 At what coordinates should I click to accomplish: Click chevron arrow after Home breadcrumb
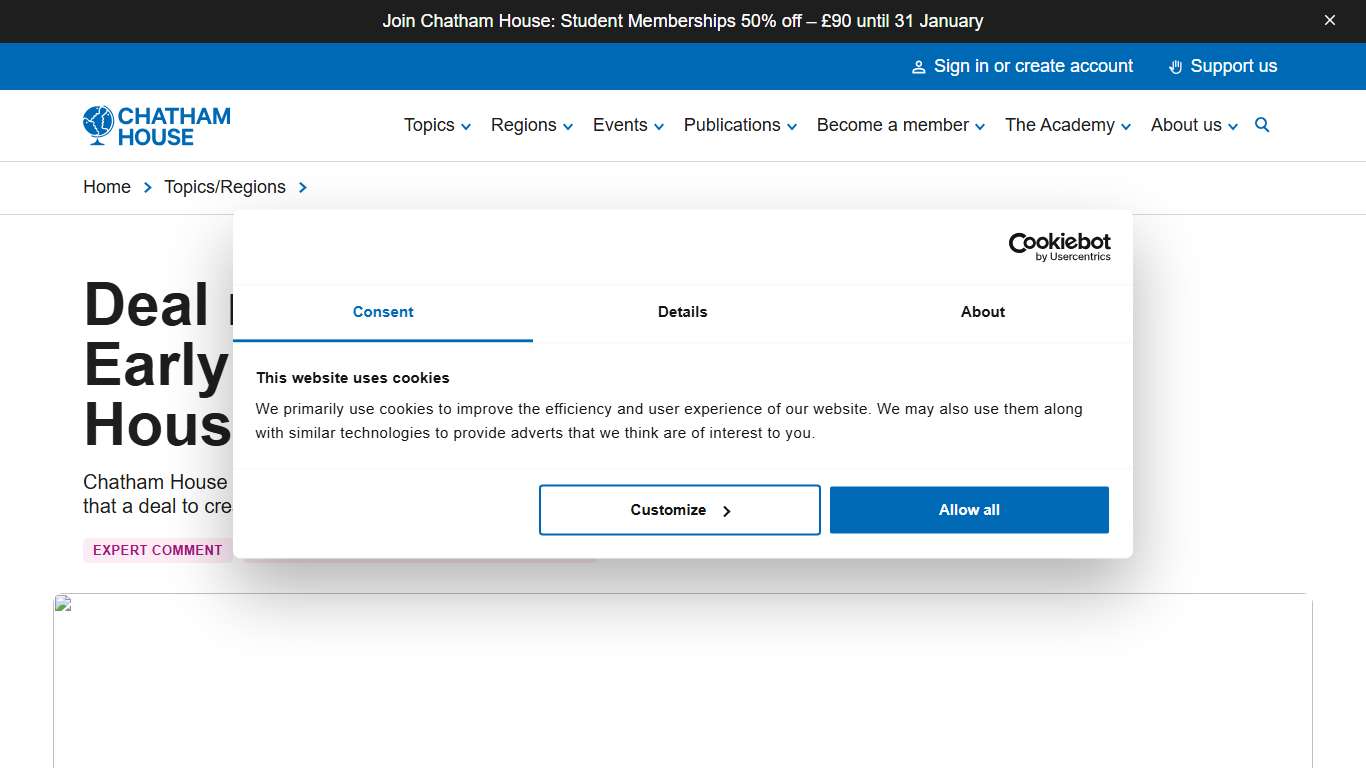click(148, 187)
